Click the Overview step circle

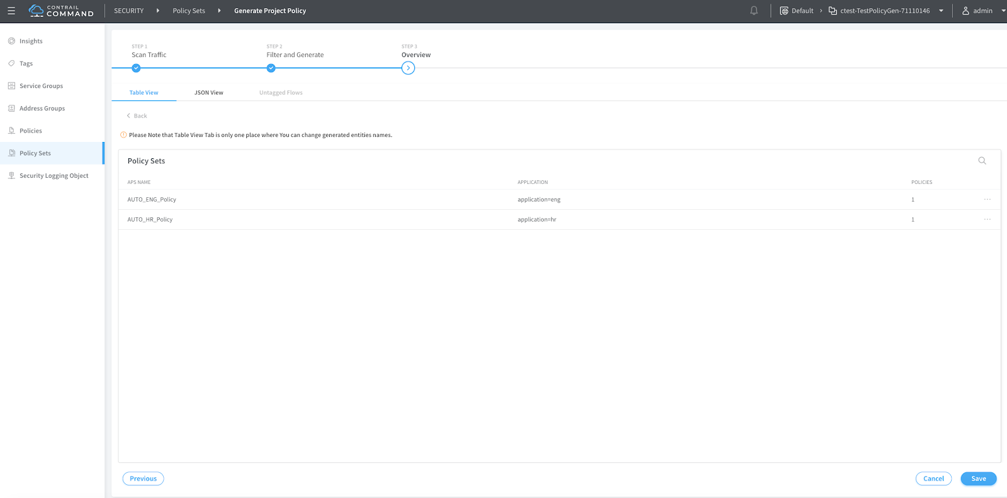(408, 67)
